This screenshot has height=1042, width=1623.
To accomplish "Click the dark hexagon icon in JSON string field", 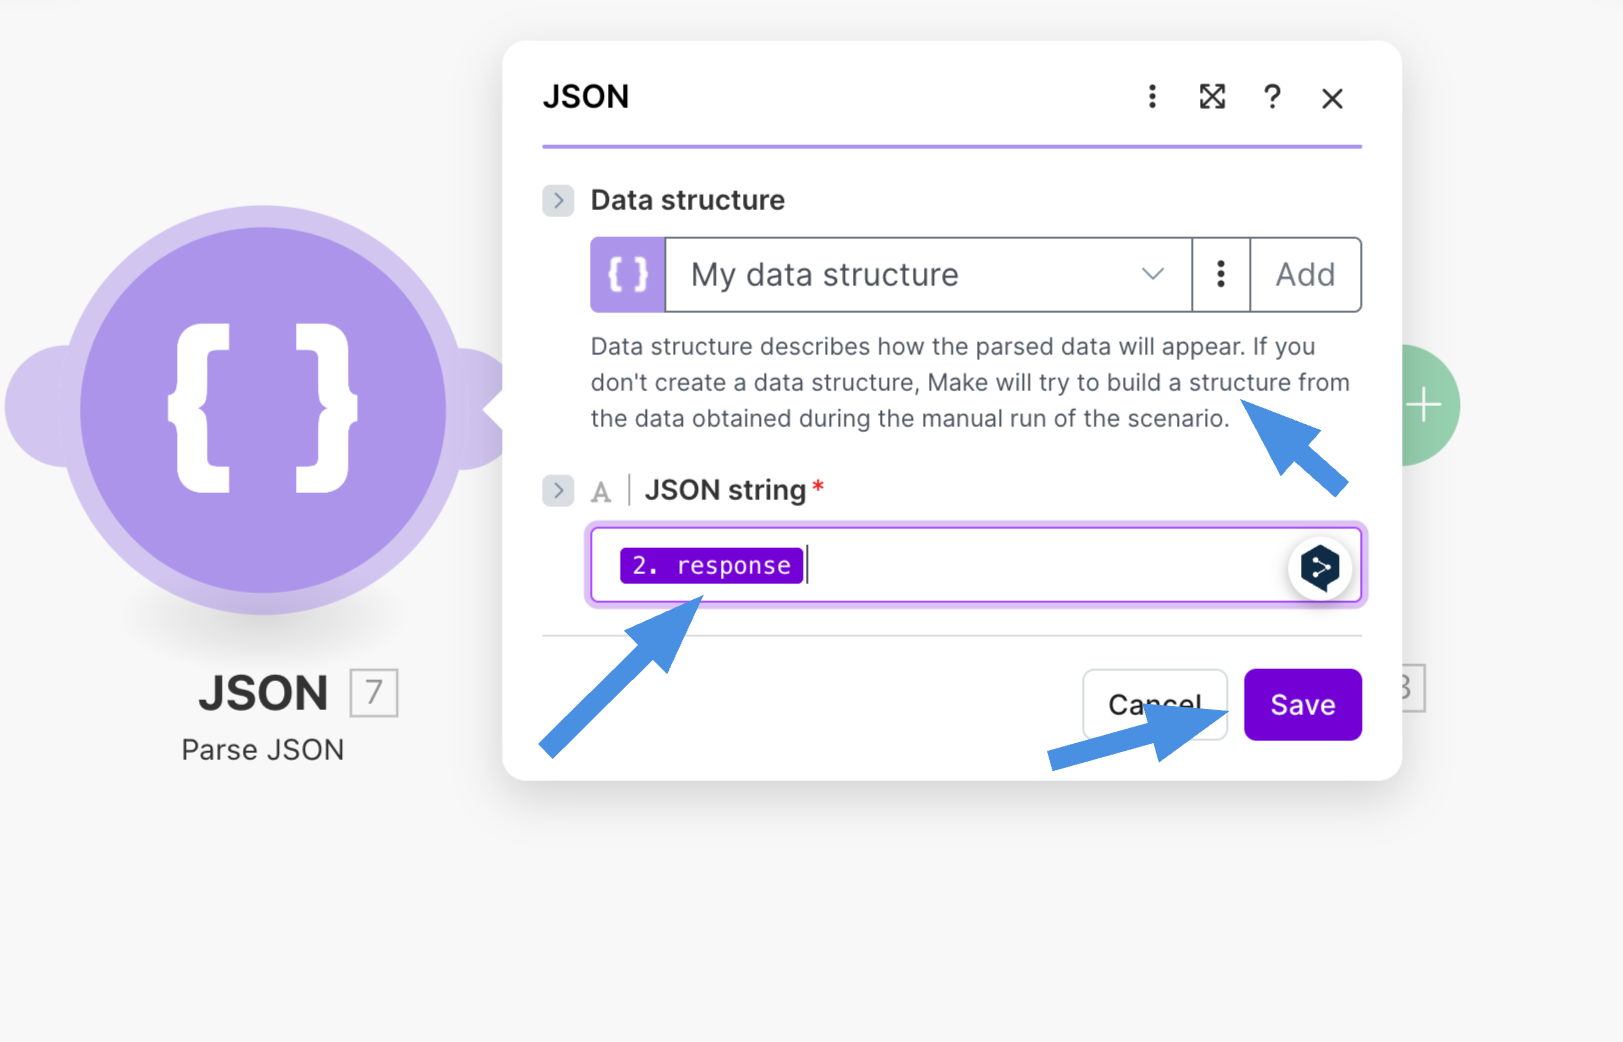I will [1320, 568].
